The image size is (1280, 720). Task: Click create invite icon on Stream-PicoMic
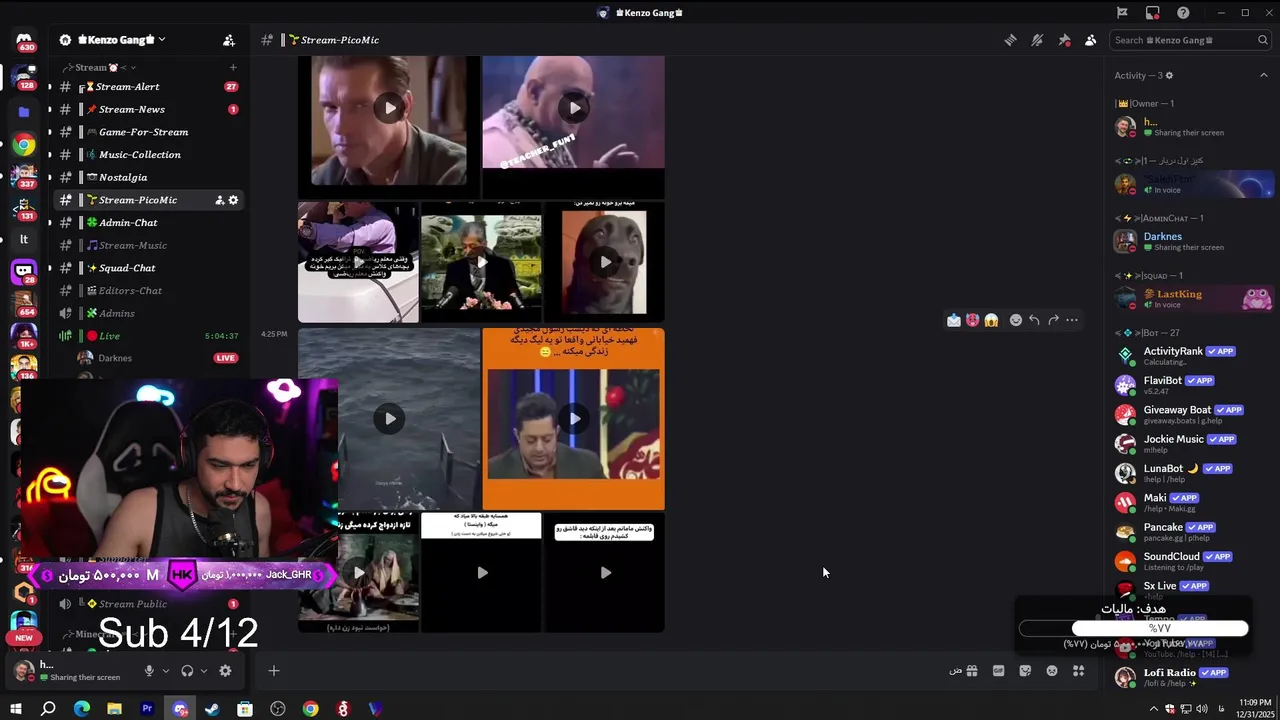(x=220, y=200)
